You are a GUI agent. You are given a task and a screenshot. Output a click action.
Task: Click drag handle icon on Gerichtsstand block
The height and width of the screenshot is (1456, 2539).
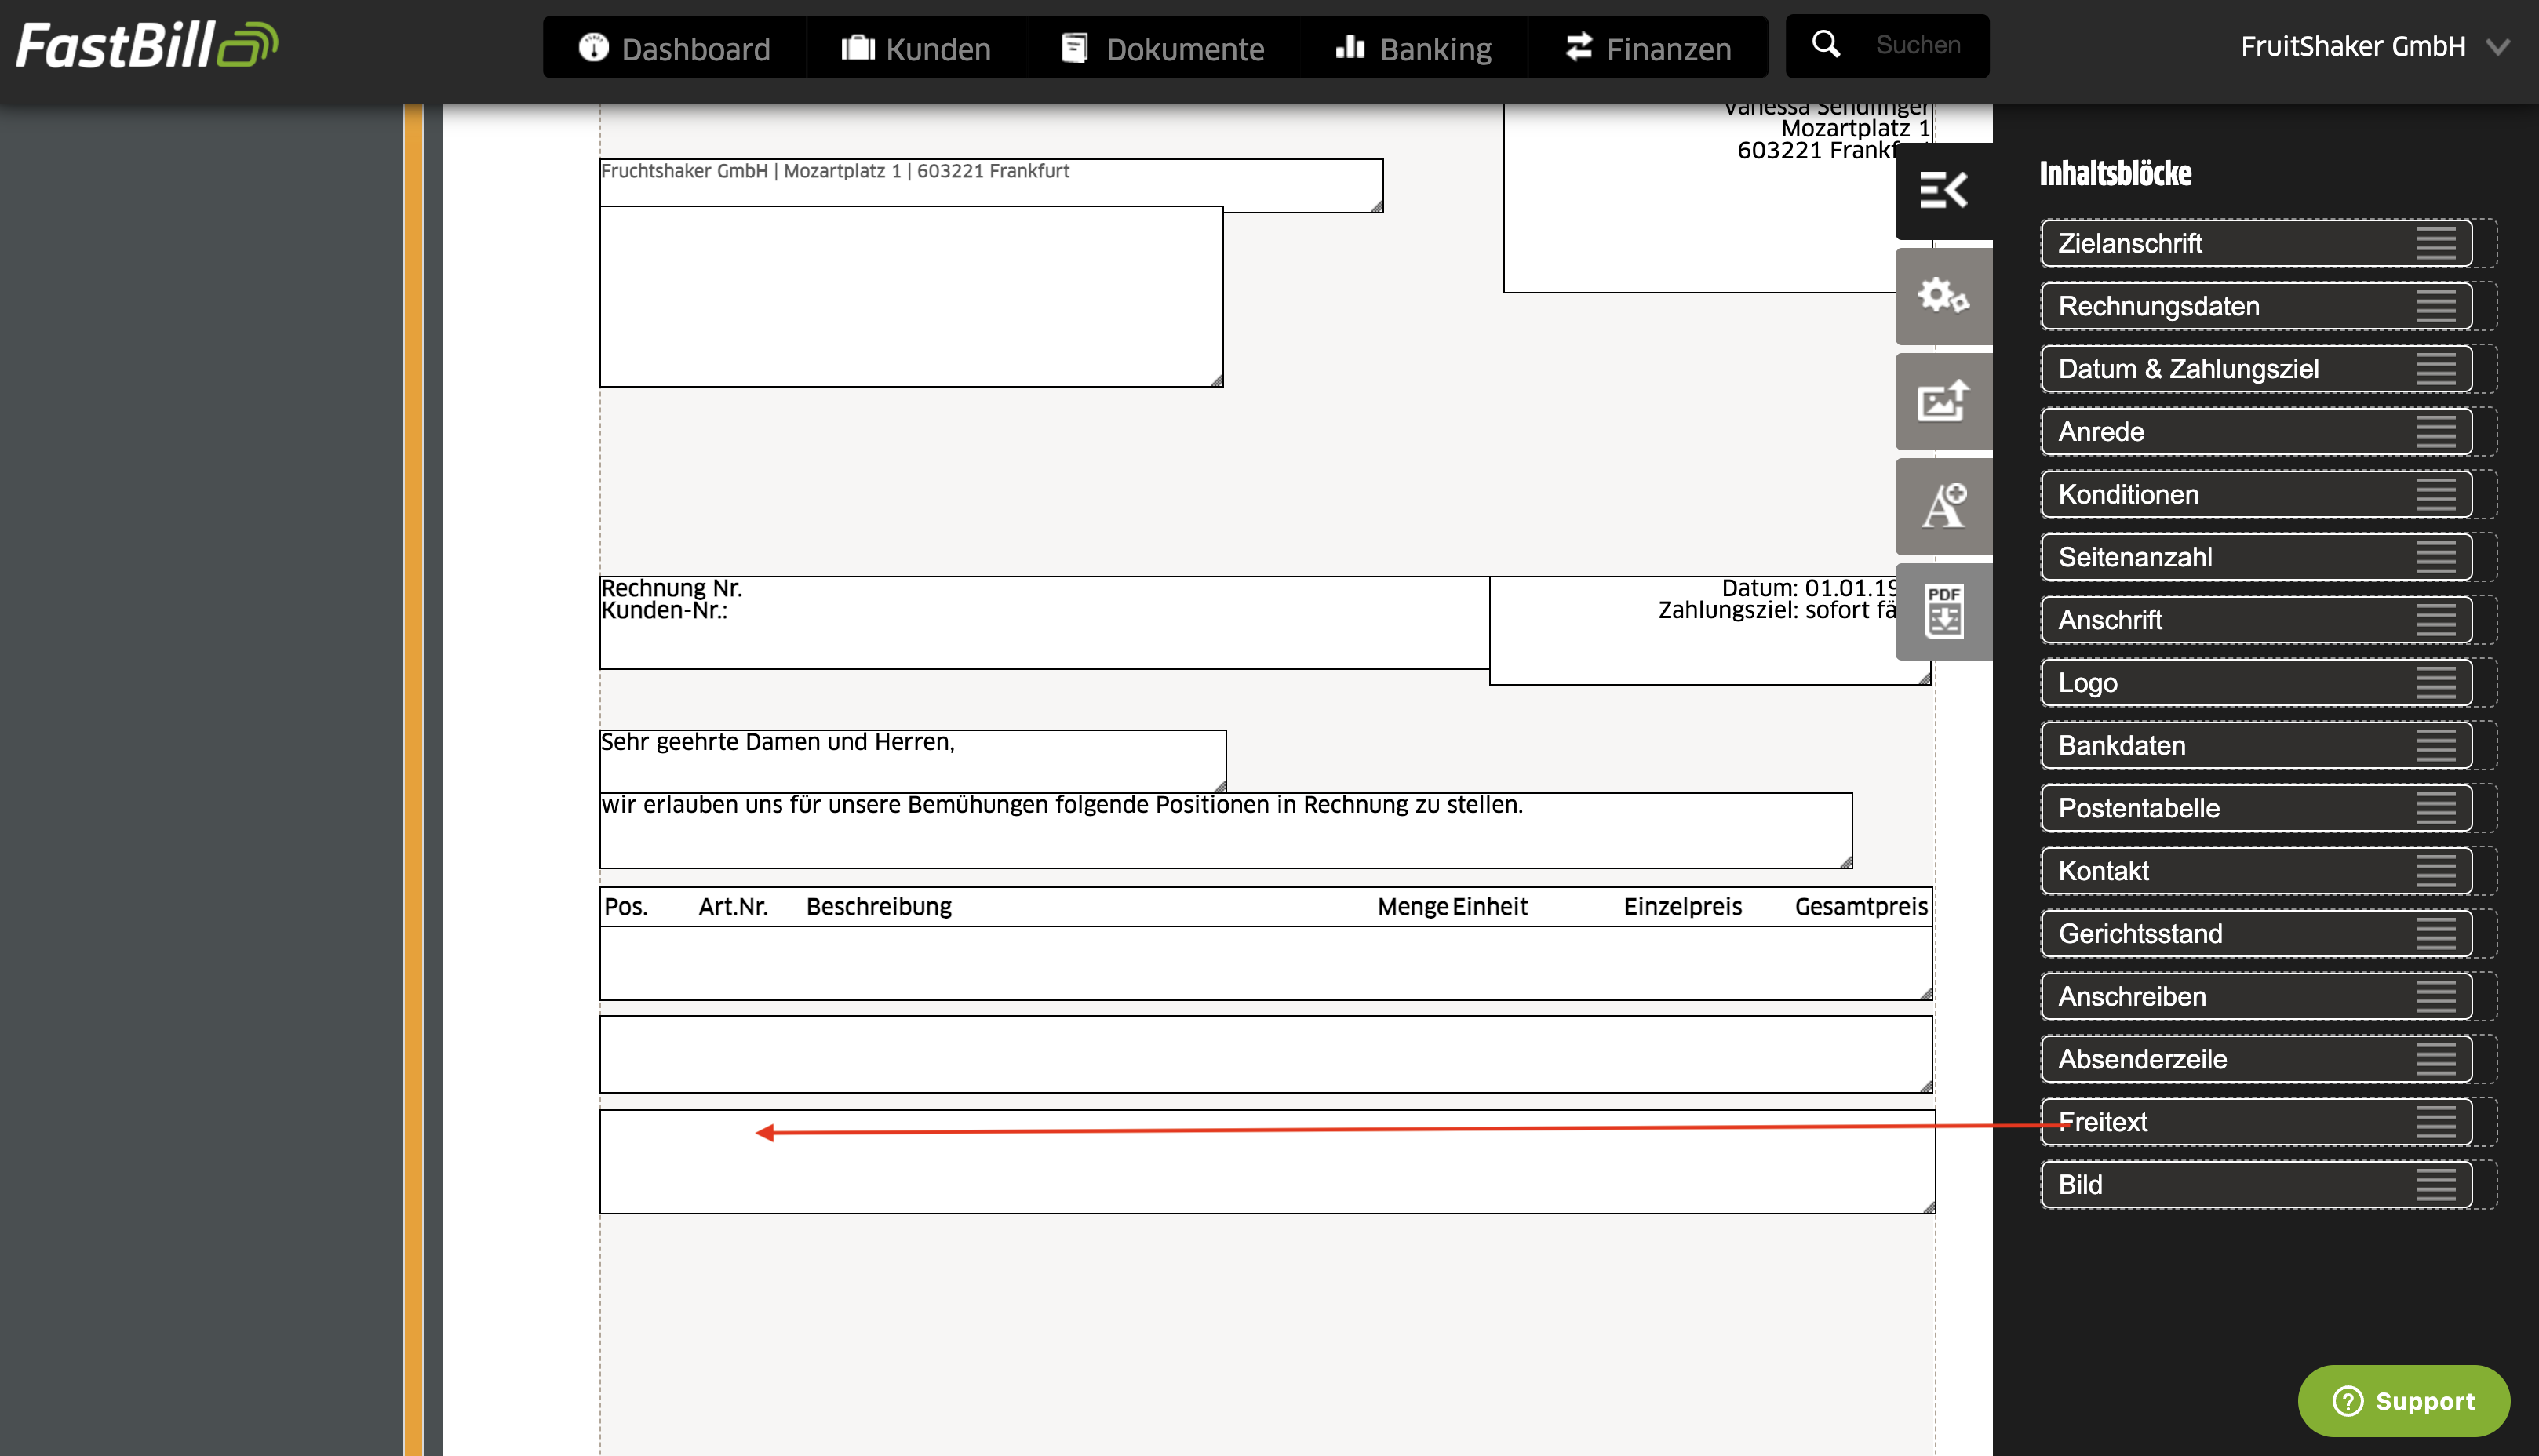click(2436, 934)
